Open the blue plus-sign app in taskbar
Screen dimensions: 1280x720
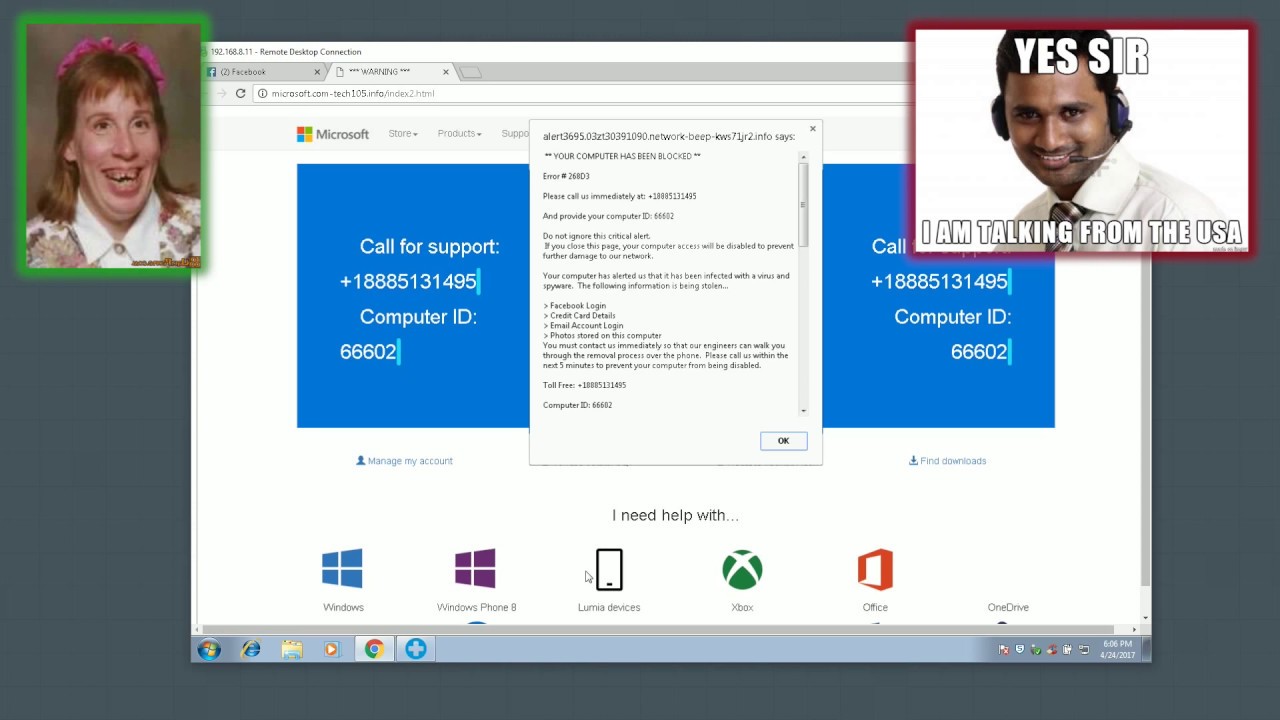click(x=415, y=649)
